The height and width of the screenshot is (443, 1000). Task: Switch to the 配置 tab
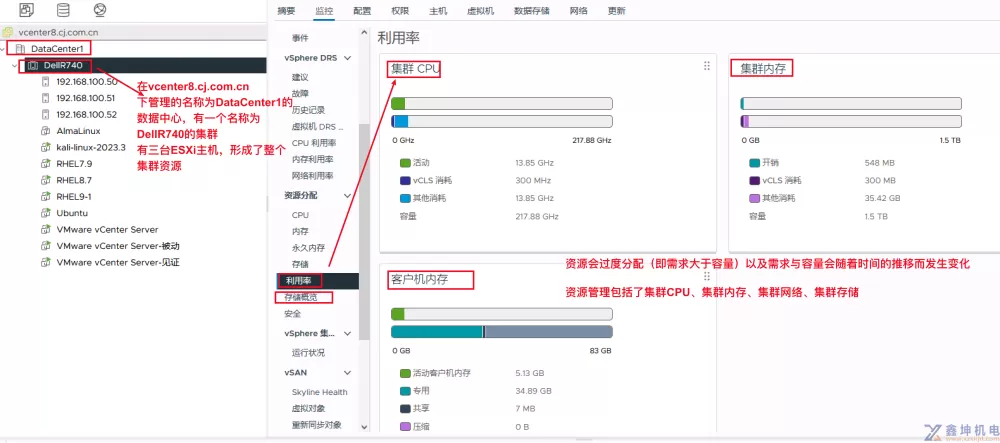(x=362, y=11)
